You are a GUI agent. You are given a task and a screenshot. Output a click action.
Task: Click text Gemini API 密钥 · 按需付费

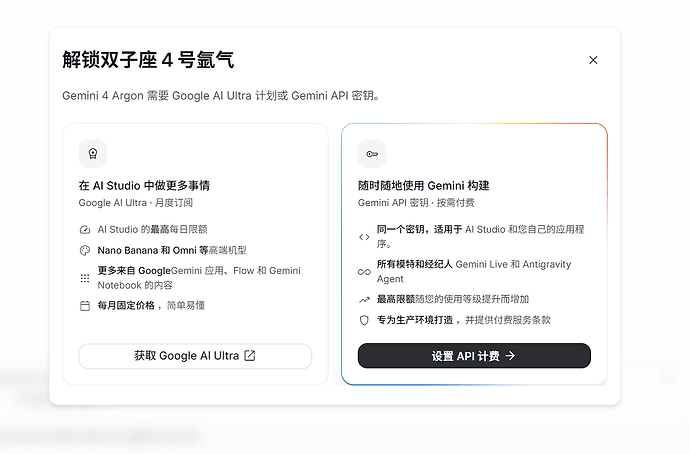pos(416,203)
